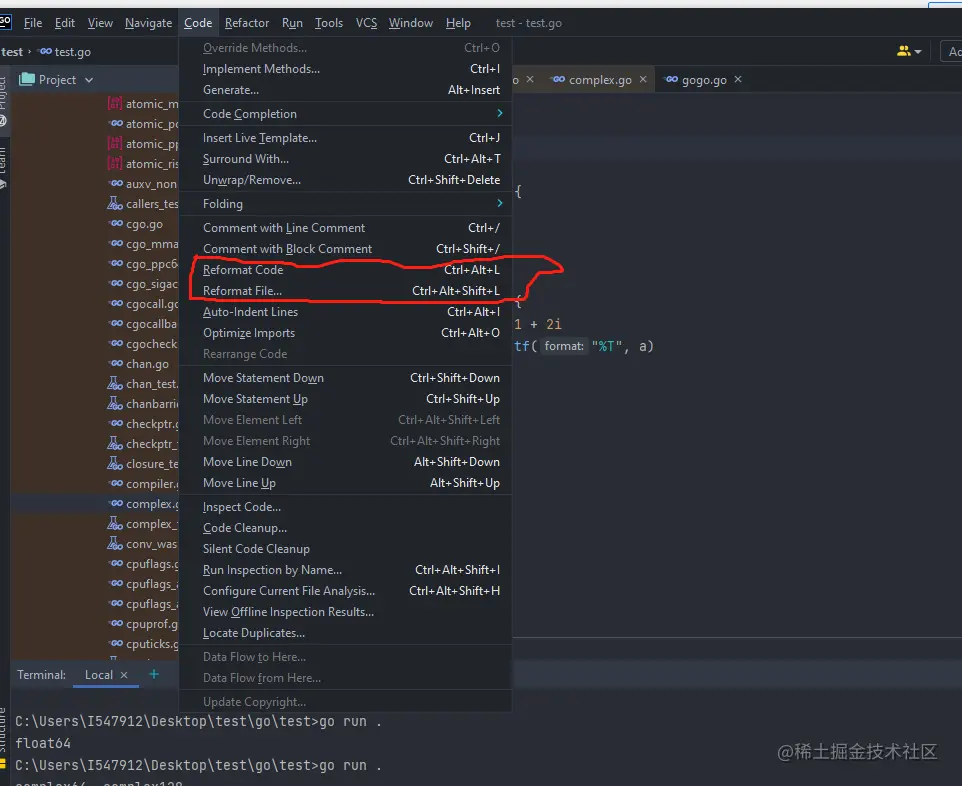This screenshot has height=786, width=962.
Task: Select Insert Live Template entry
Action: pos(346,137)
